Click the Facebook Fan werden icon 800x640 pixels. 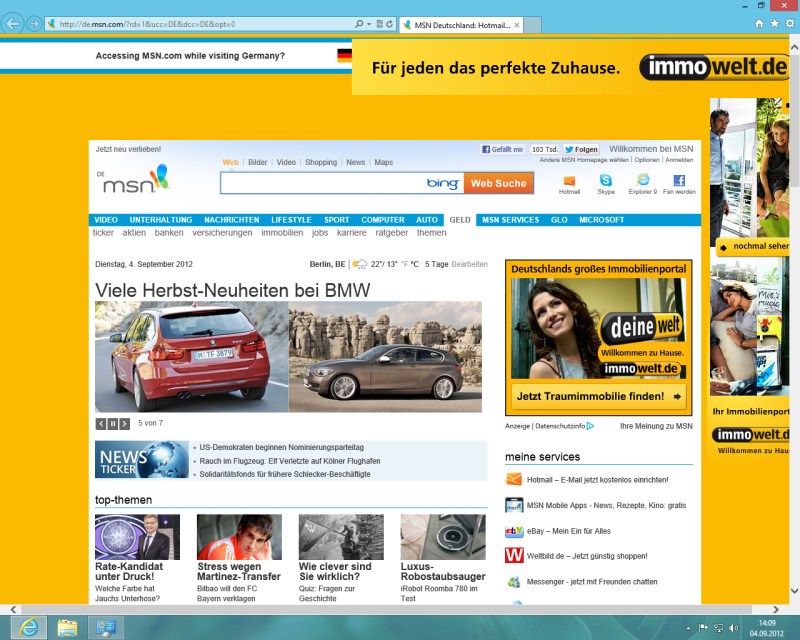679,180
